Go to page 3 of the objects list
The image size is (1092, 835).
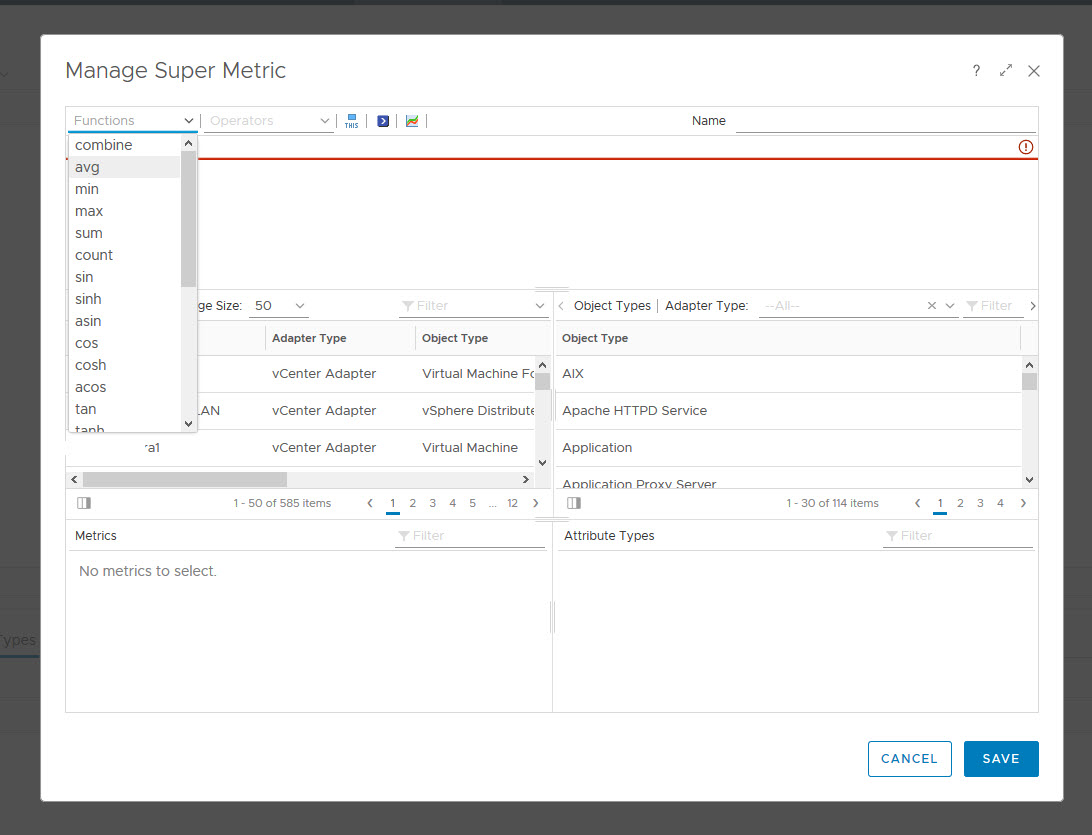coord(432,503)
